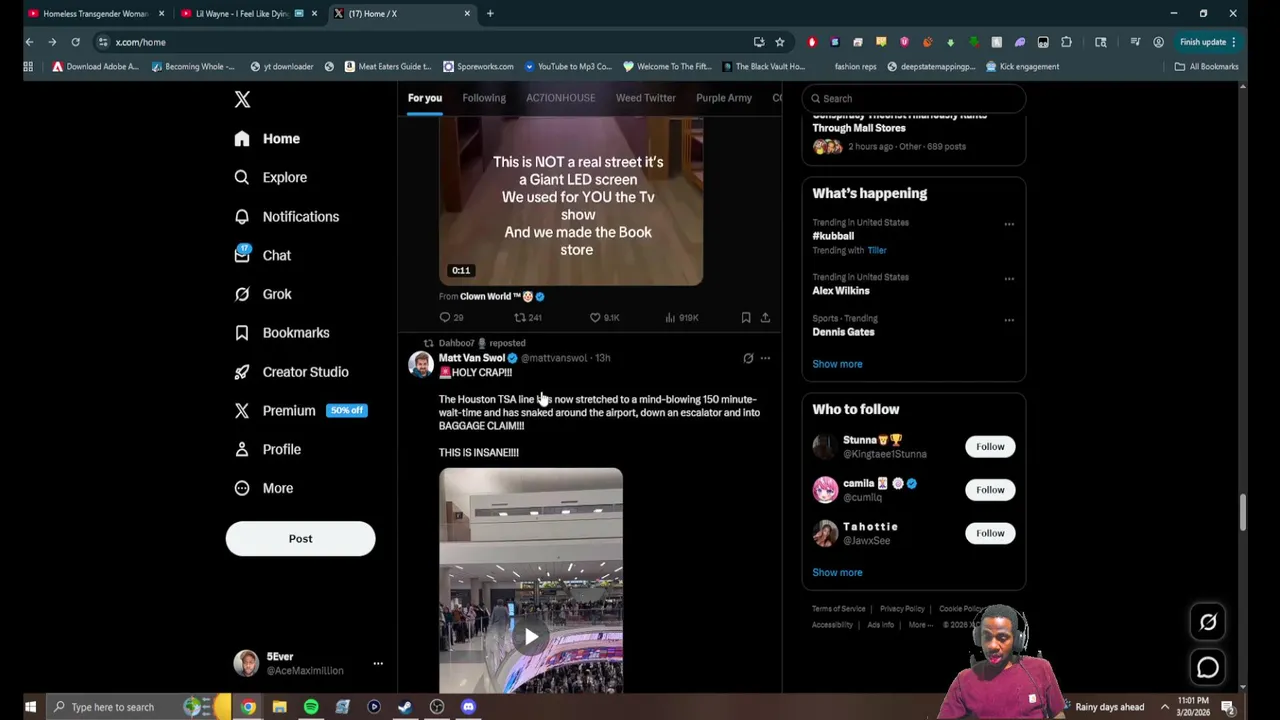Open Bookmarks from the sidebar
This screenshot has width=1280, height=720.
[281, 333]
